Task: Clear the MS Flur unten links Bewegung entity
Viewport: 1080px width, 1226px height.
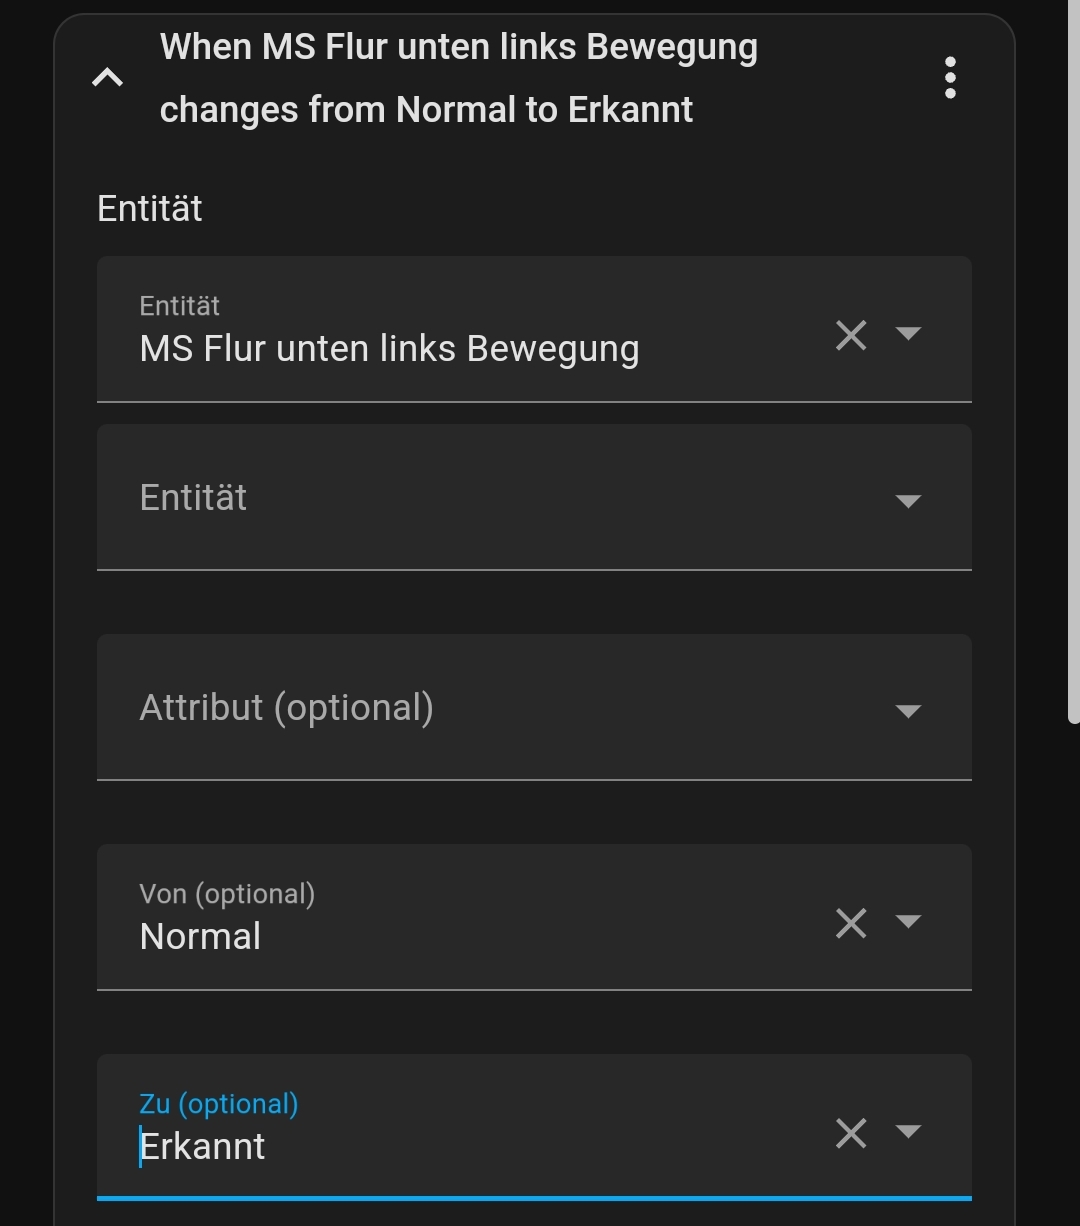Action: coord(851,335)
